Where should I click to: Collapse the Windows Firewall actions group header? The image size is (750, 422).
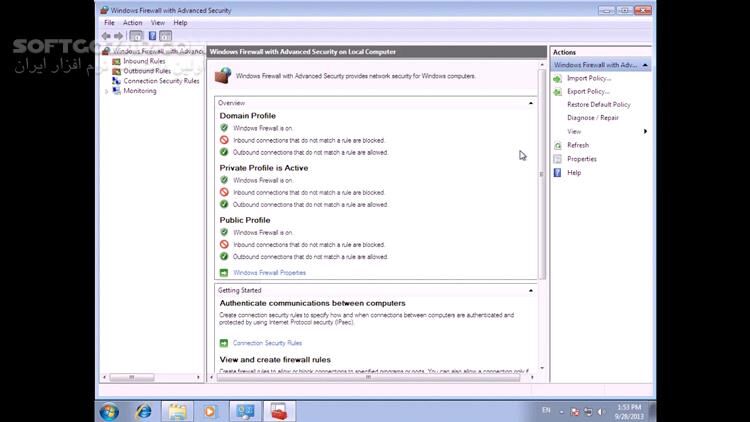pos(645,65)
